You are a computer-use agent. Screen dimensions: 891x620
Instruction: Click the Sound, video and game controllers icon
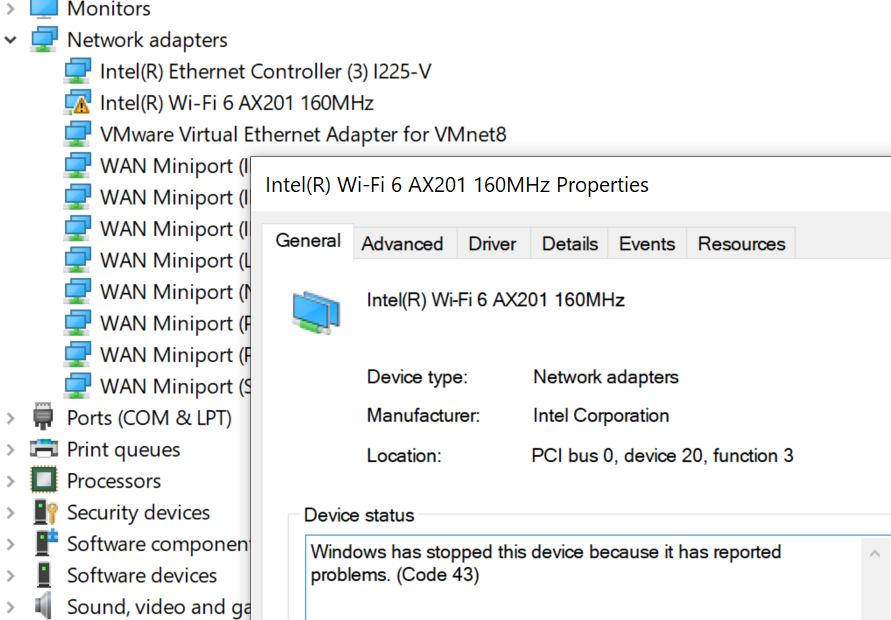point(42,606)
